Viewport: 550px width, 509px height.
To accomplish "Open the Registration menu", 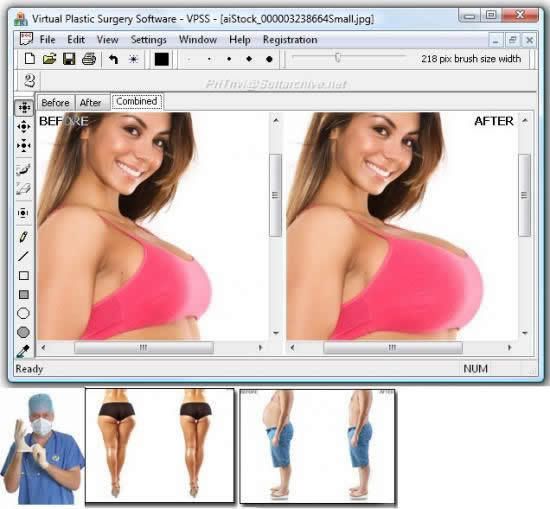I will tap(290, 40).
